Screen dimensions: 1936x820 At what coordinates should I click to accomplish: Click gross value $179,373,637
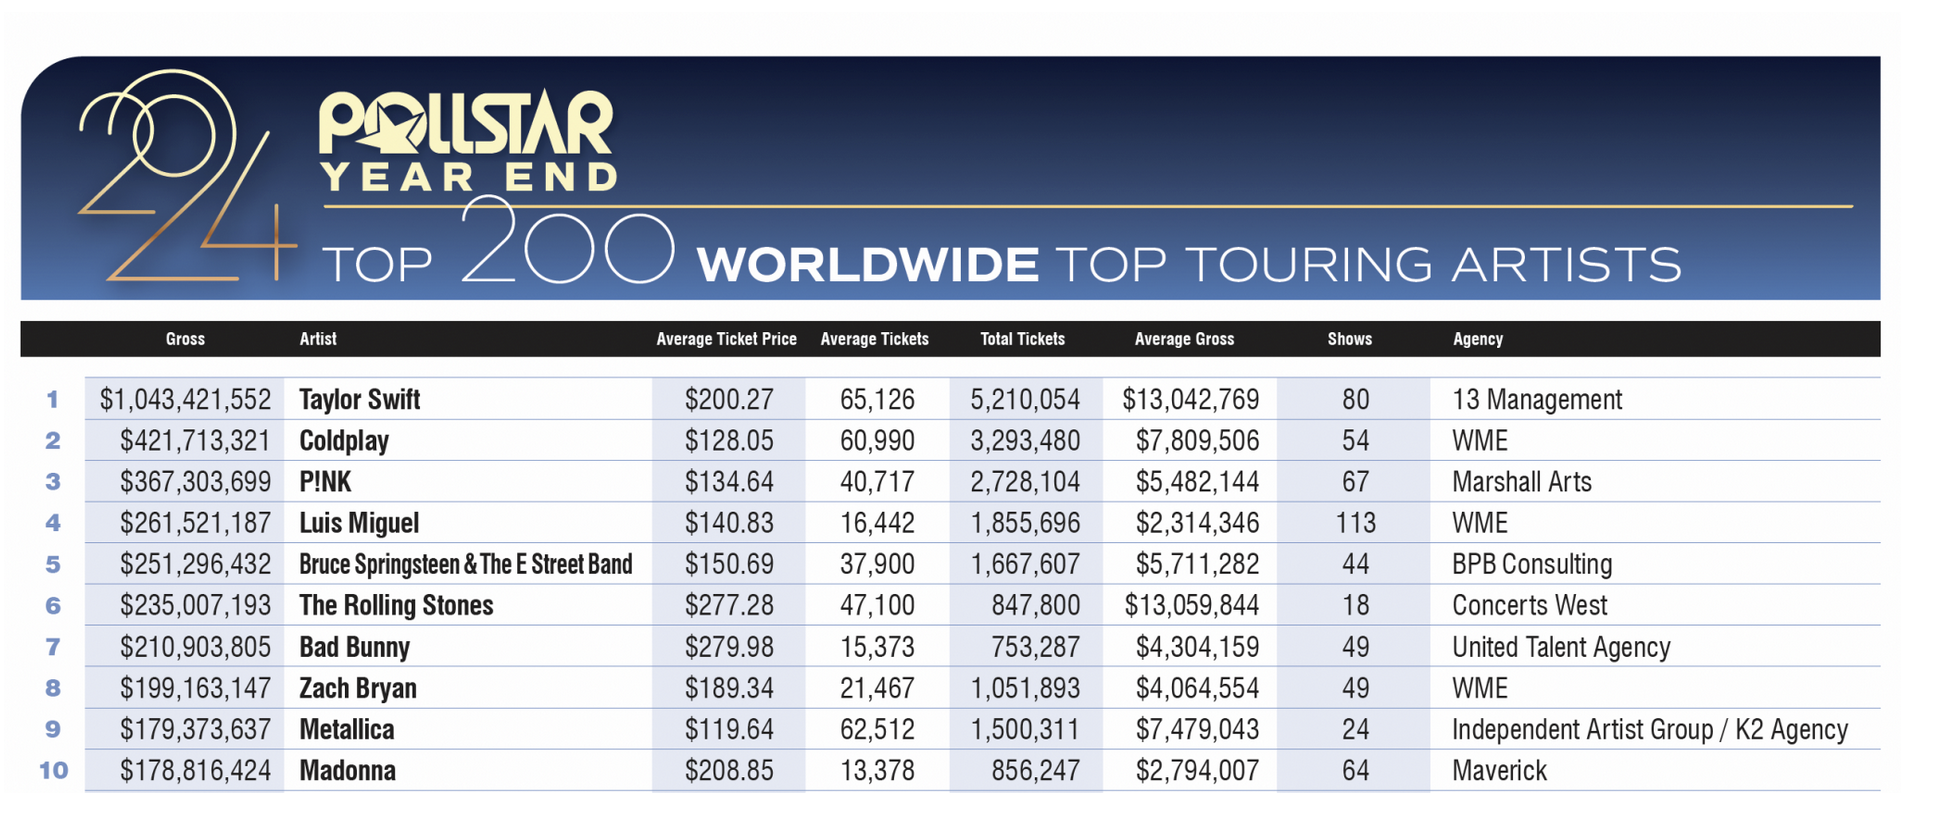(195, 729)
